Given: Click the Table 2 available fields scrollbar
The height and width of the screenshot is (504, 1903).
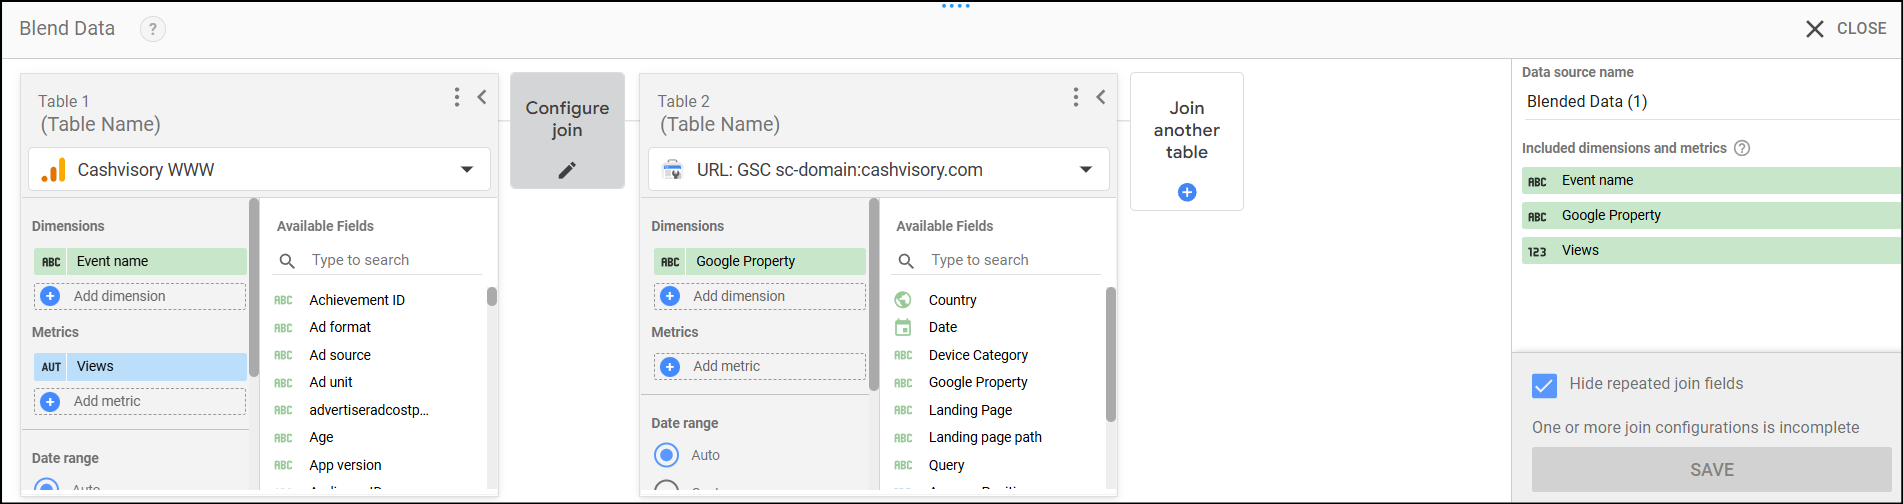Looking at the screenshot, I should pos(1111,354).
